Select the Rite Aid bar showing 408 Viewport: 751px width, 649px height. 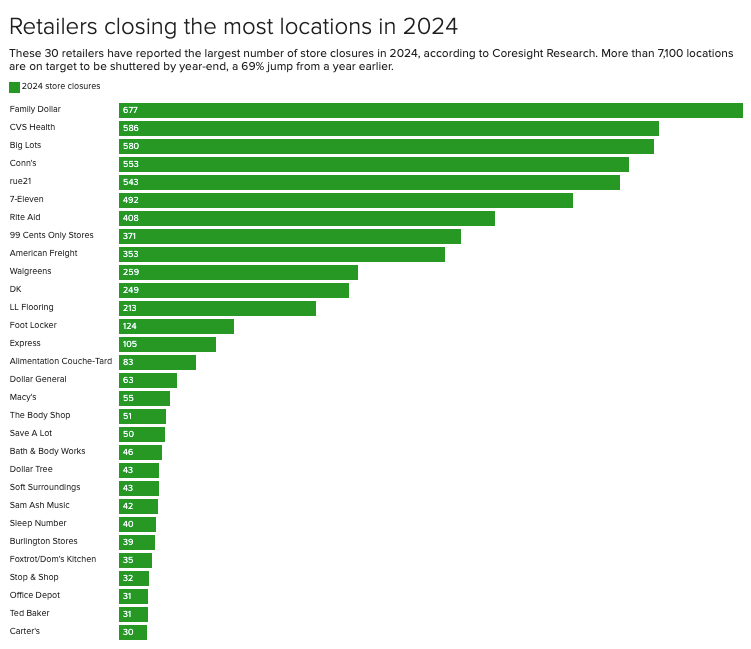[x=307, y=218]
